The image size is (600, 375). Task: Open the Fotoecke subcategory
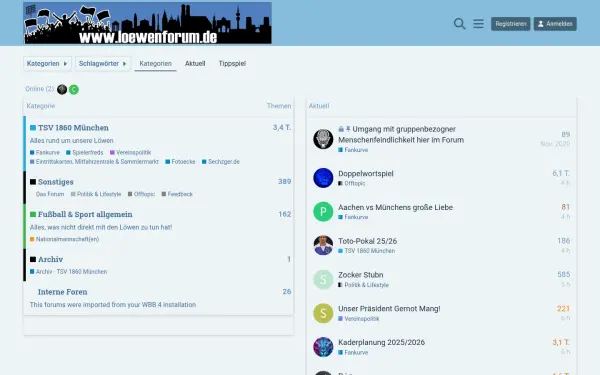[x=180, y=162]
